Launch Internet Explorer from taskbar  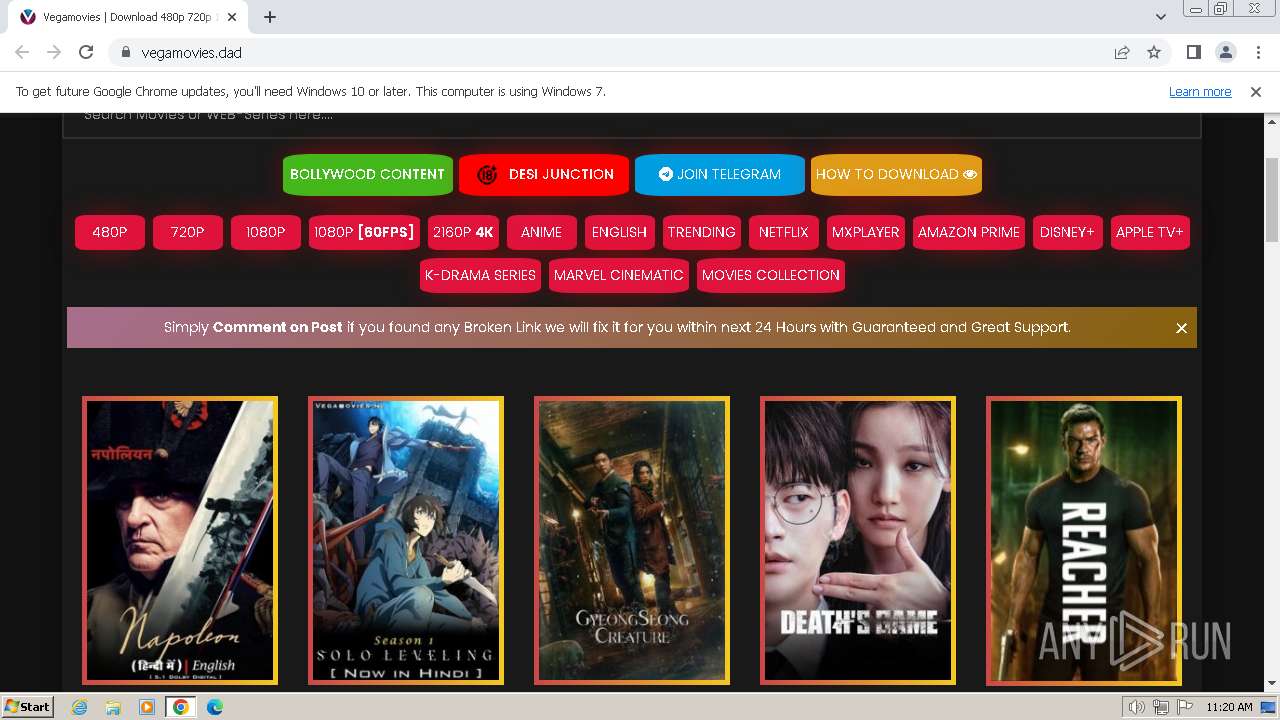click(79, 707)
